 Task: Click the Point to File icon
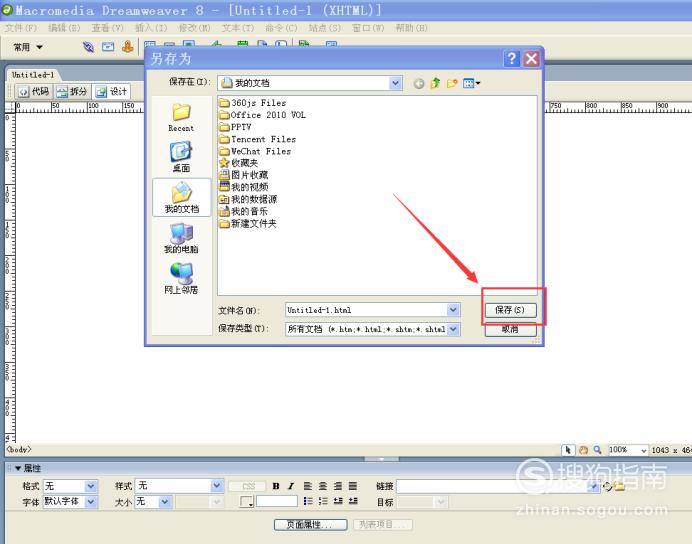[x=607, y=486]
